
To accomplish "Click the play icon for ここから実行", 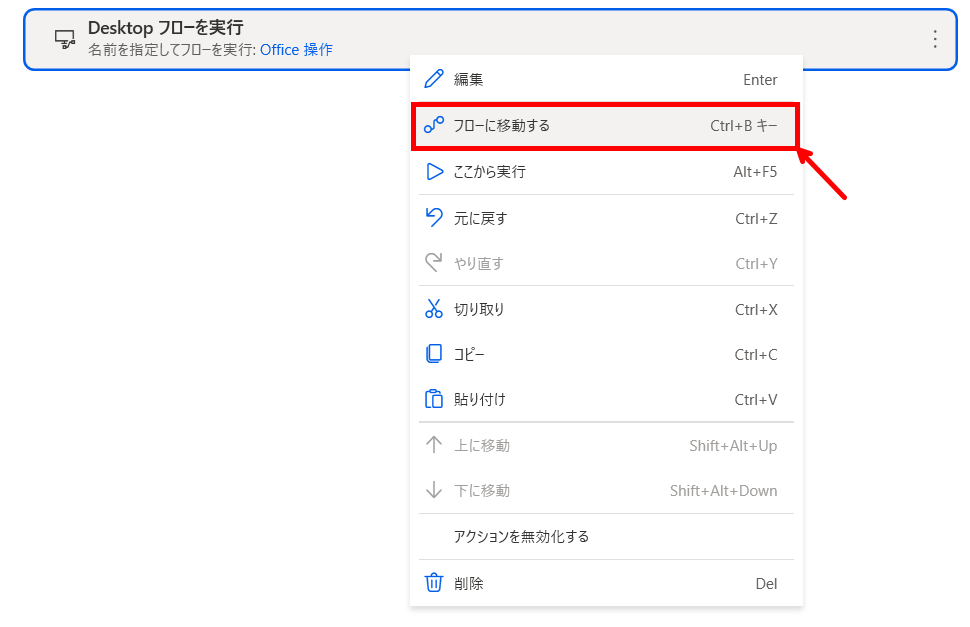I will click(434, 172).
